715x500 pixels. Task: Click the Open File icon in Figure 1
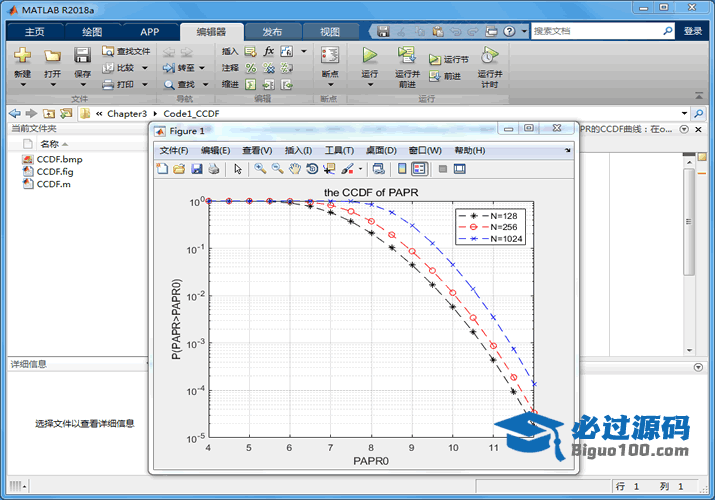click(x=179, y=169)
